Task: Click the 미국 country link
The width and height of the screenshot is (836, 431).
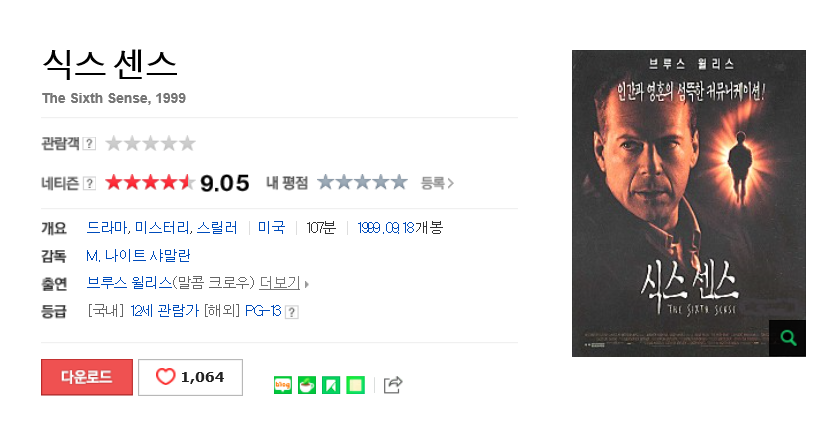Action: (x=271, y=227)
